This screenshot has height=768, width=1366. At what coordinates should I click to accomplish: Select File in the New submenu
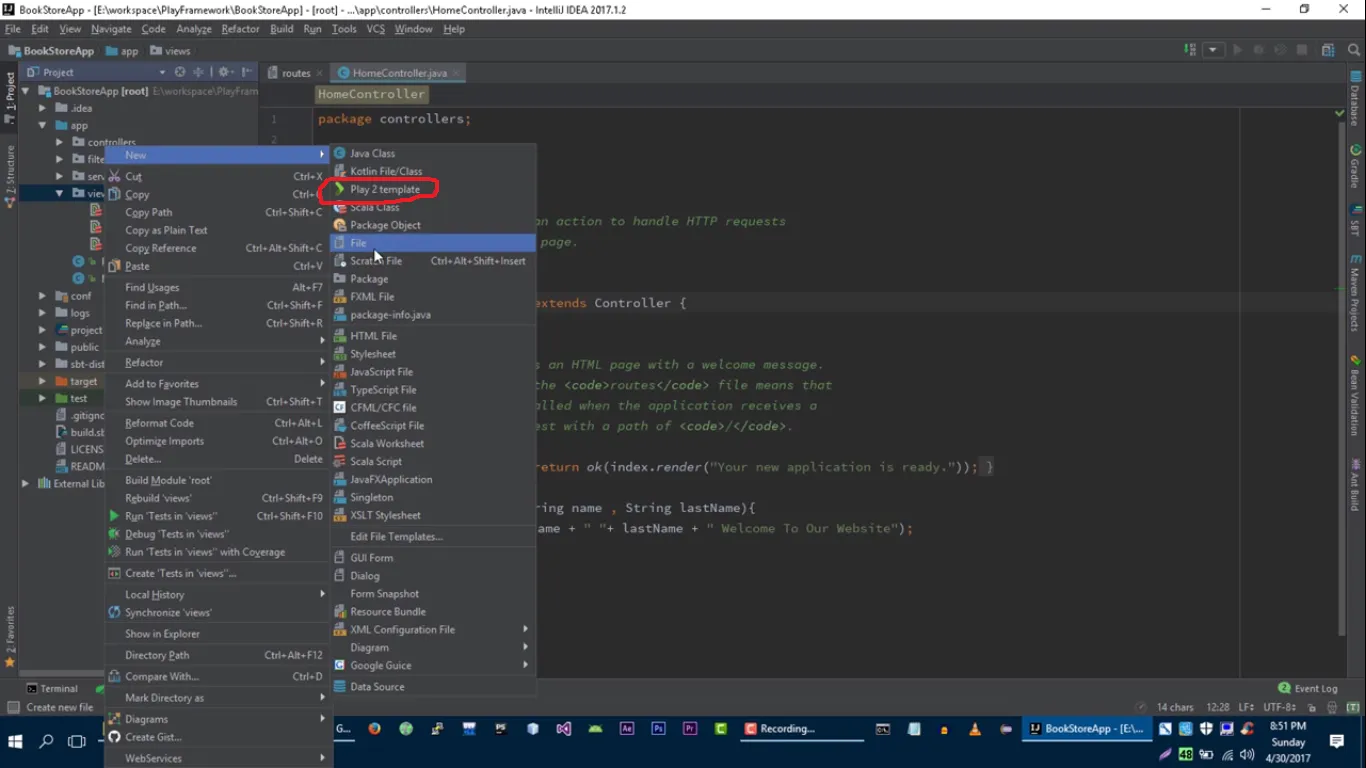tap(432, 243)
